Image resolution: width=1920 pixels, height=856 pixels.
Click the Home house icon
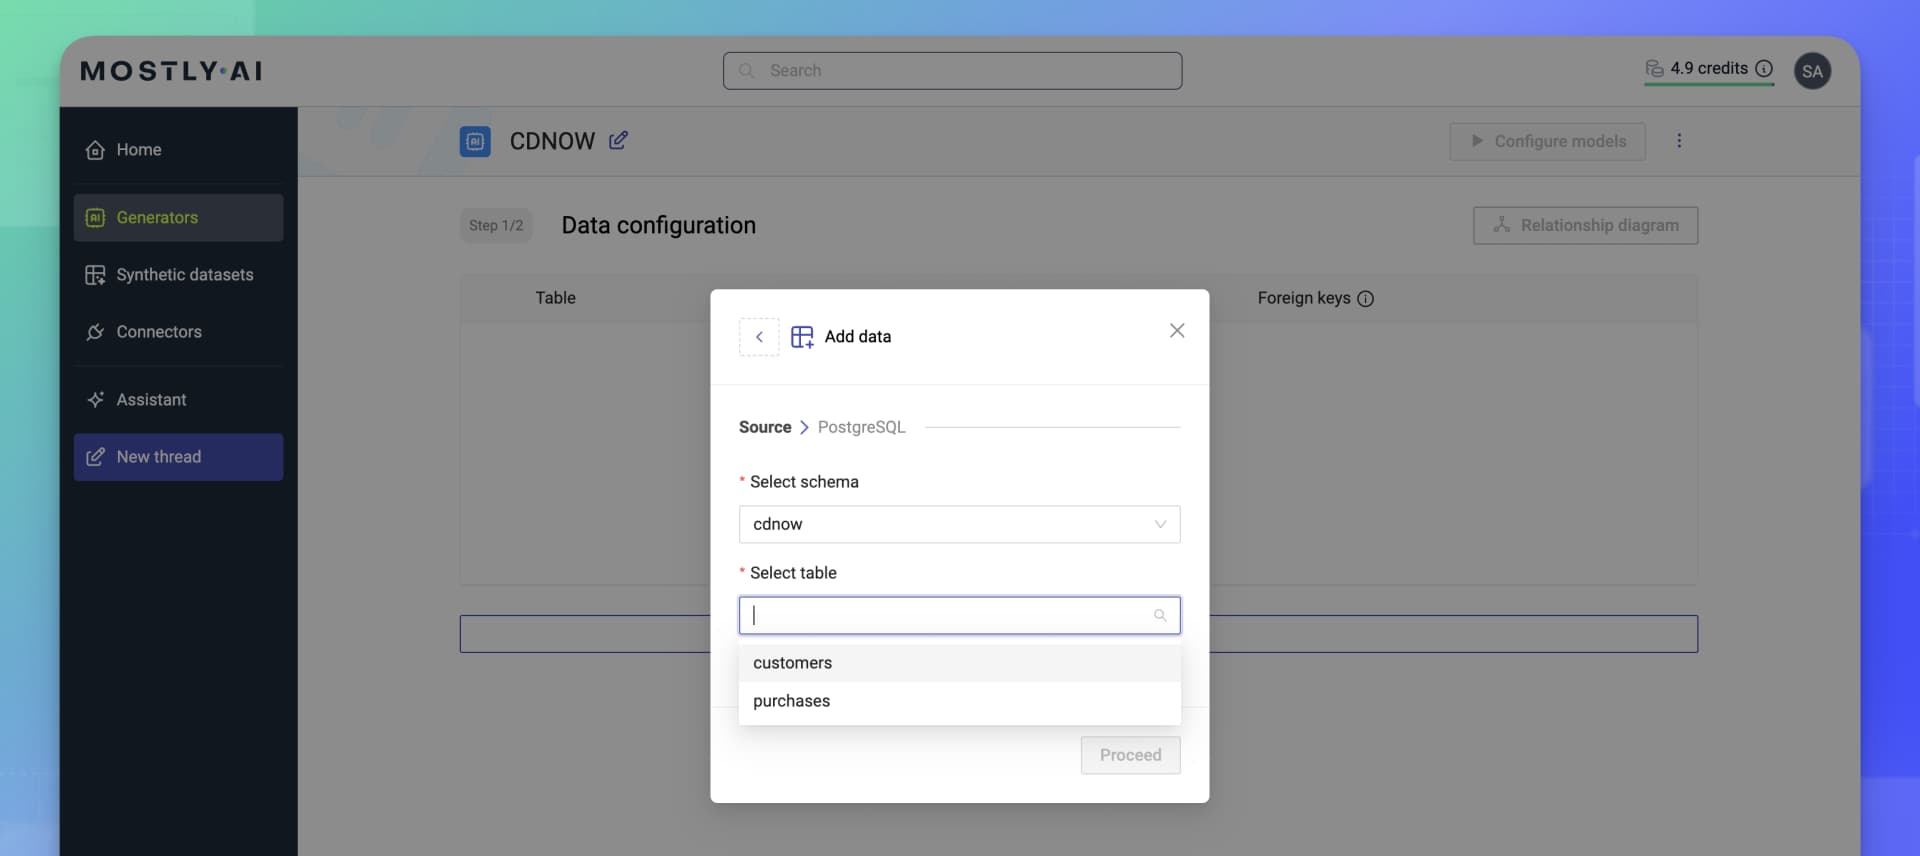[95, 150]
